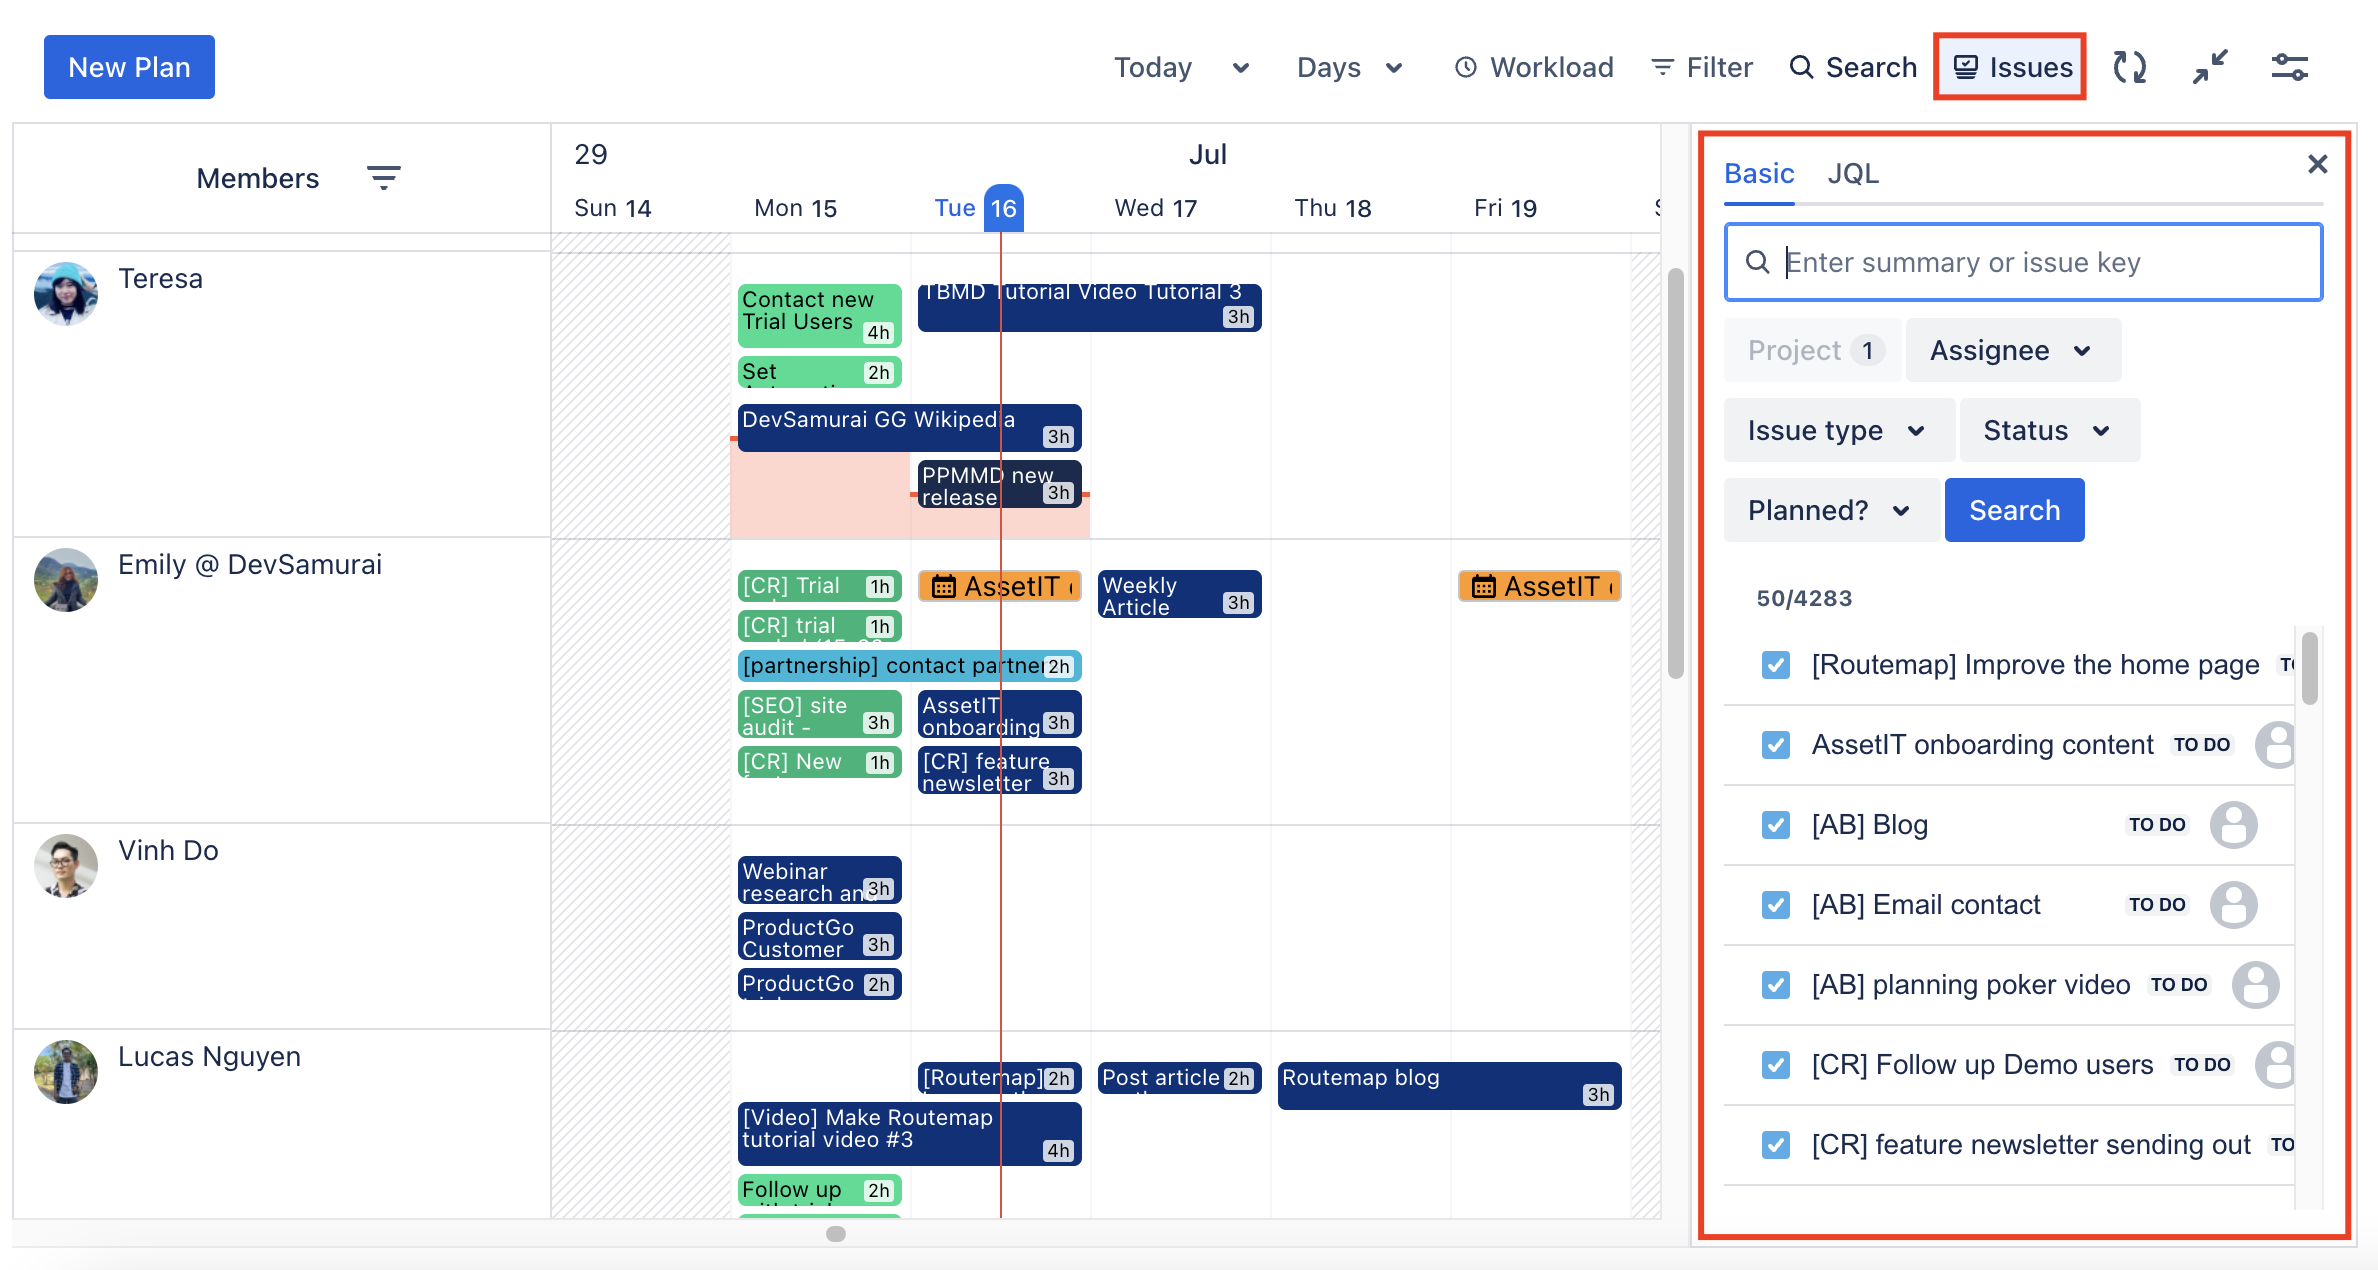Click the New Plan button

129,67
